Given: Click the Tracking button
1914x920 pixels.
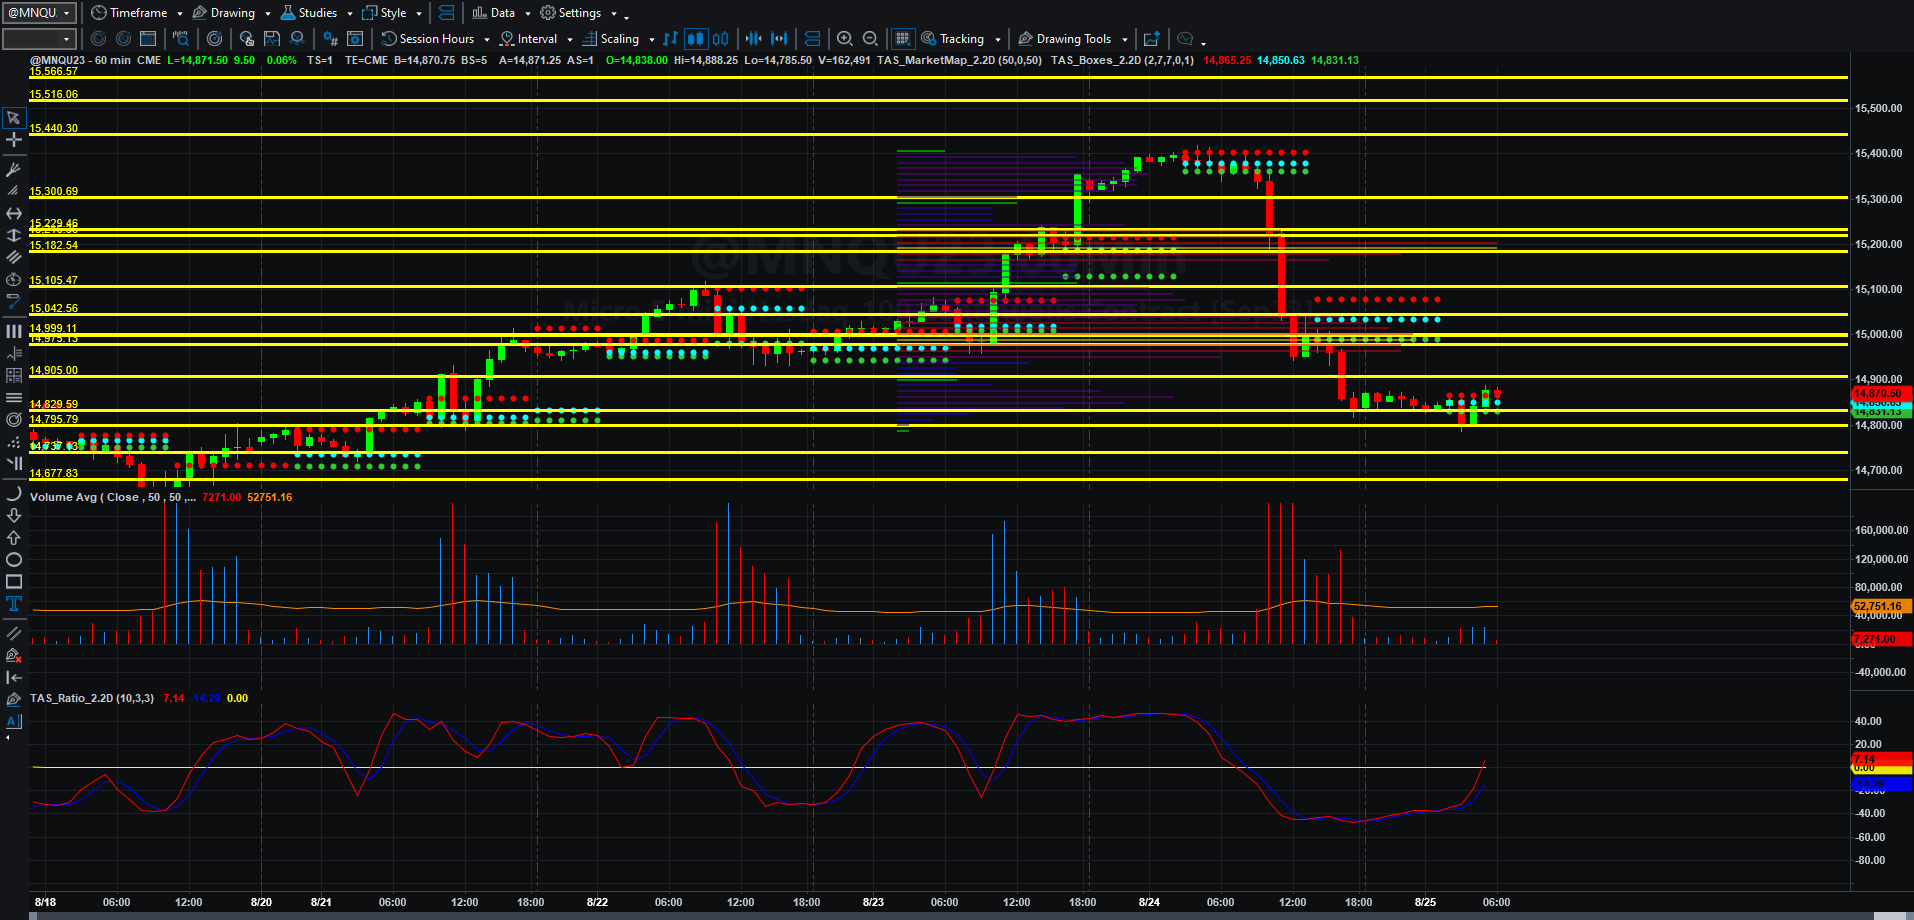Looking at the screenshot, I should [x=961, y=38].
